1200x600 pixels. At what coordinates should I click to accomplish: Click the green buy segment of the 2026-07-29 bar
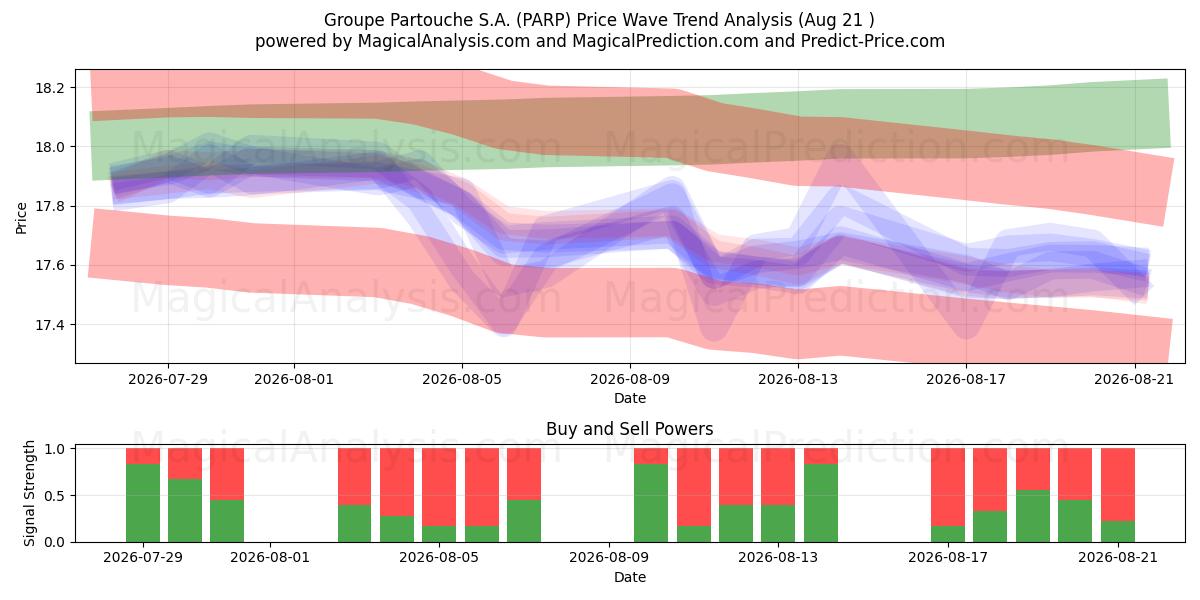click(x=143, y=503)
